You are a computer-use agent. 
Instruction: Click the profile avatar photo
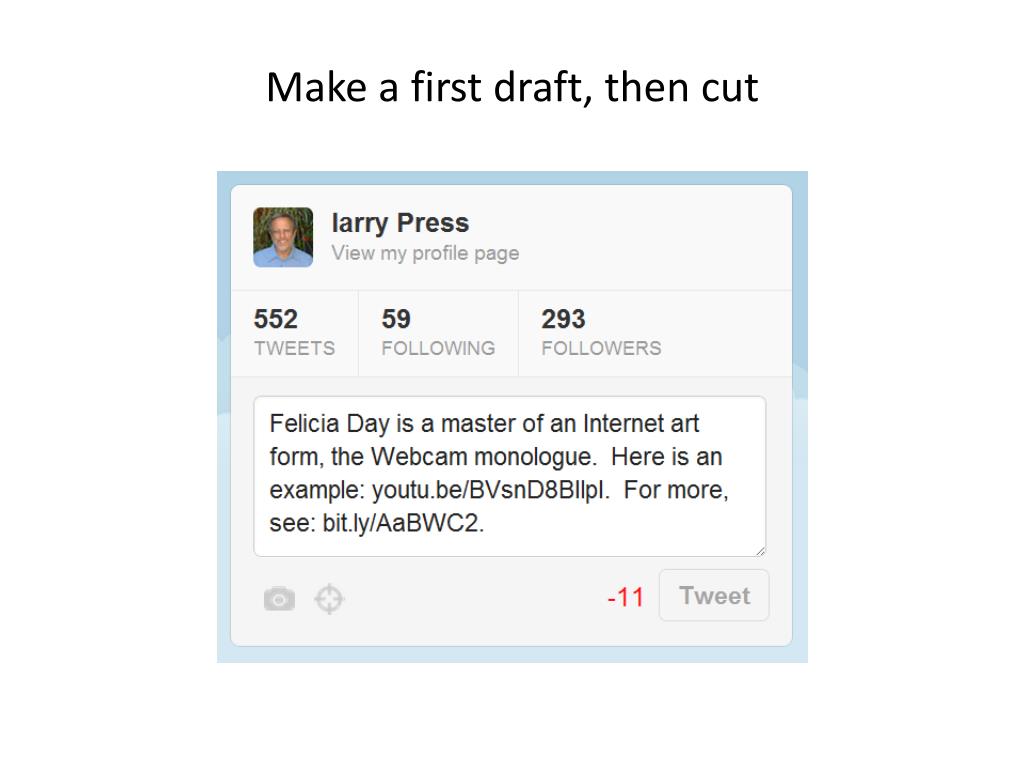283,237
